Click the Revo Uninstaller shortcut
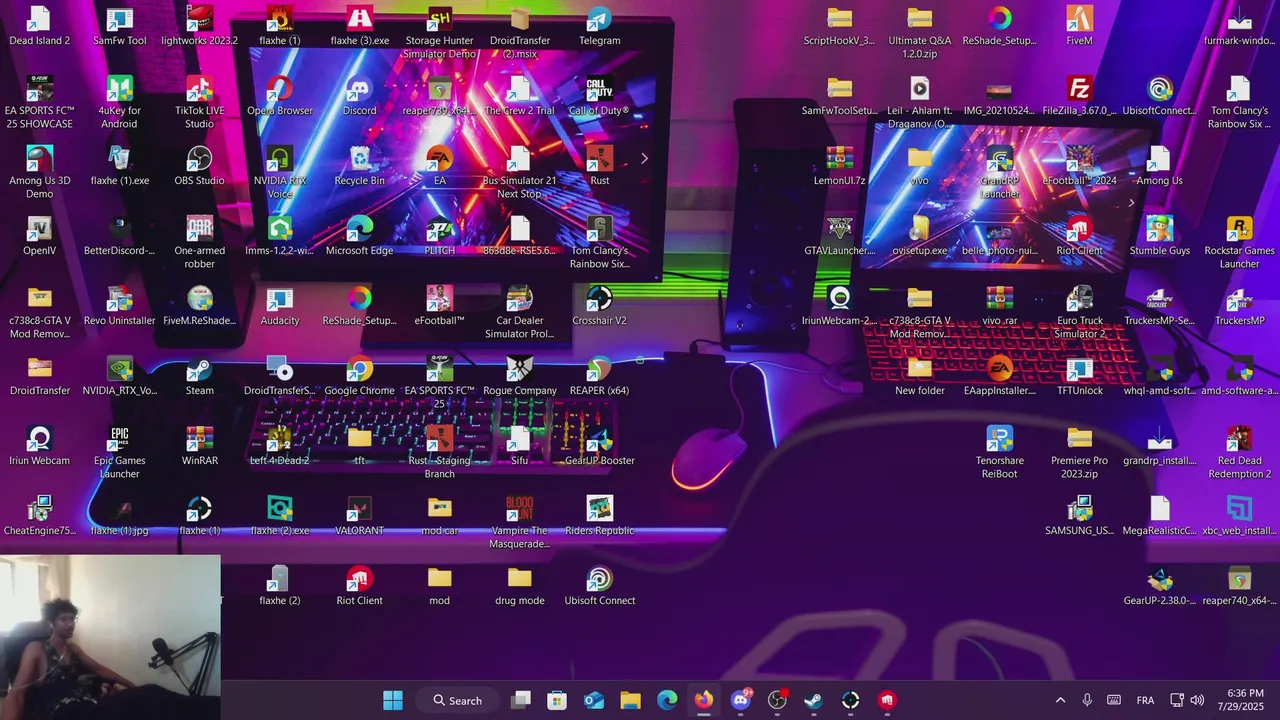 119,307
